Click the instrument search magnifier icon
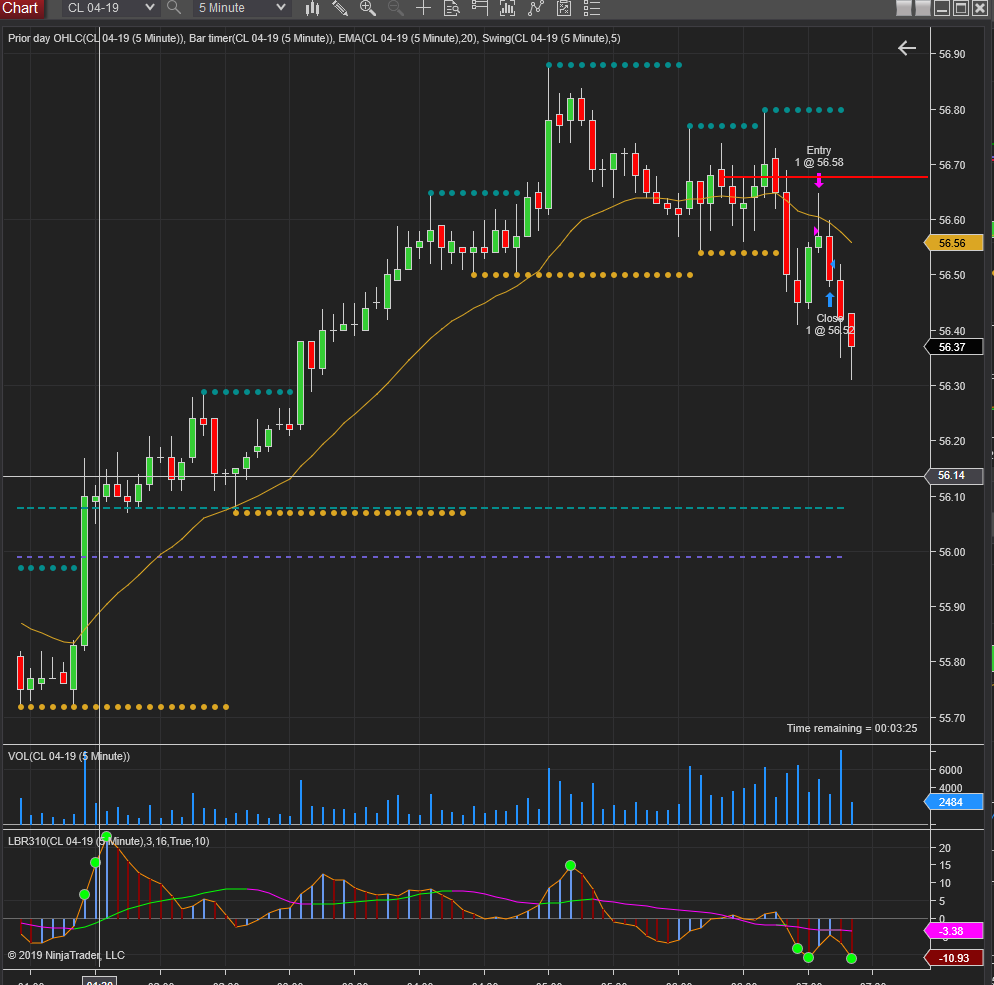 tap(173, 8)
